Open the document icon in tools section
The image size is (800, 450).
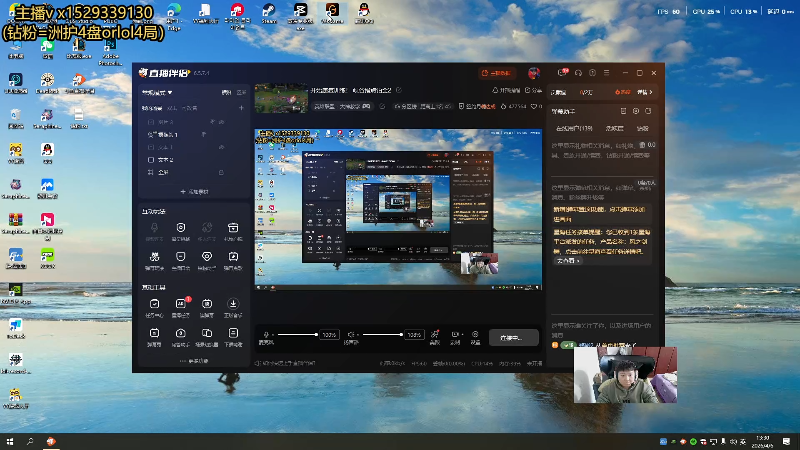click(x=233, y=333)
